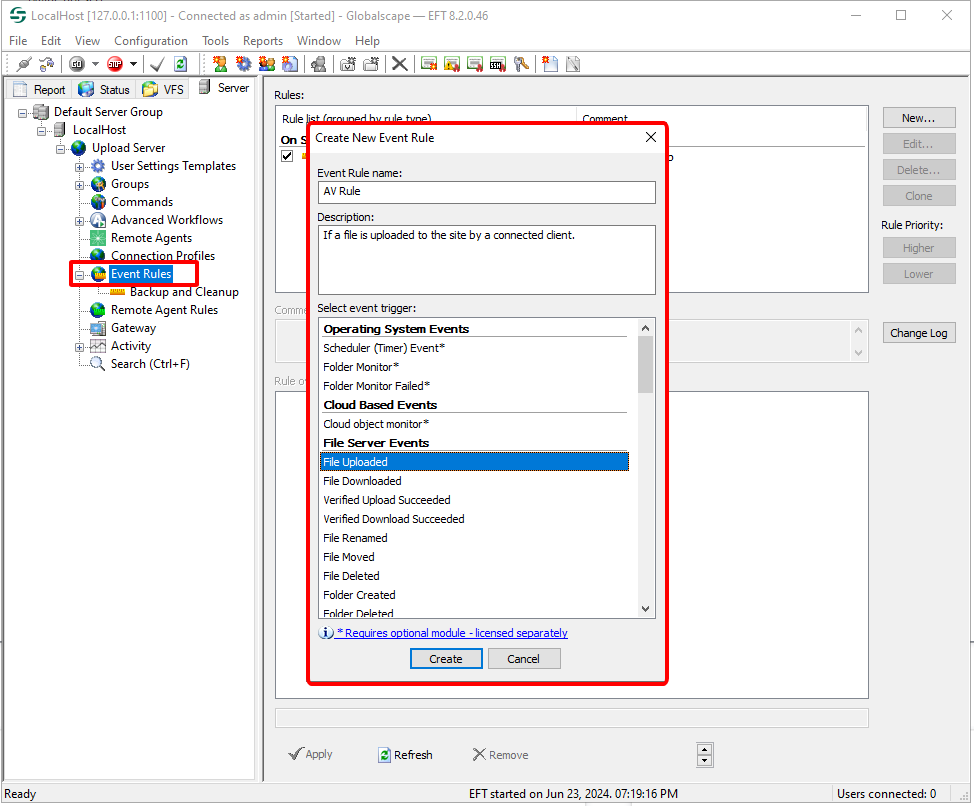974x806 pixels.
Task: Switch to the Report tab
Action: click(x=40, y=89)
